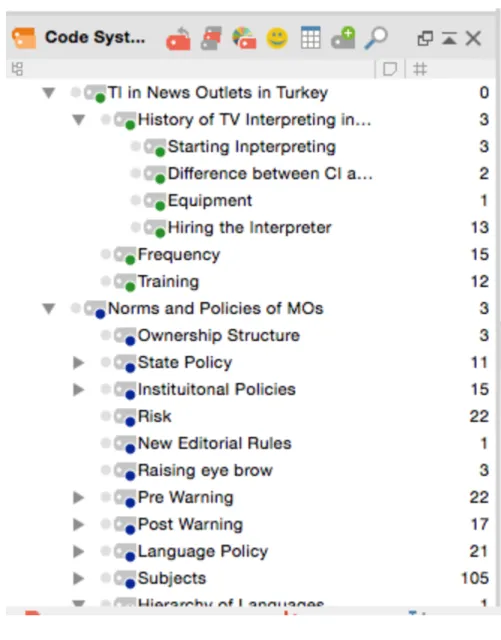Toggle activation circle for TI in News Outlets

[x=76, y=92]
